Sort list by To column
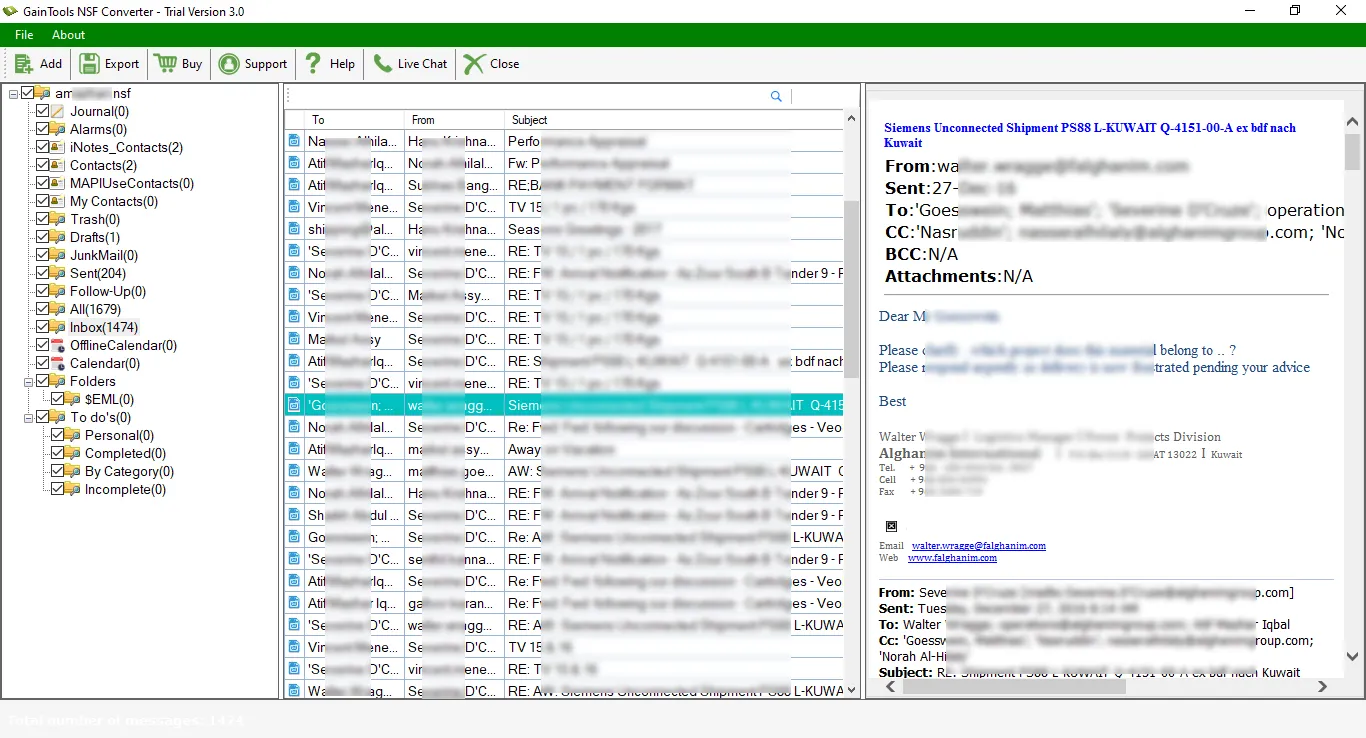The image size is (1366, 738). 354,119
